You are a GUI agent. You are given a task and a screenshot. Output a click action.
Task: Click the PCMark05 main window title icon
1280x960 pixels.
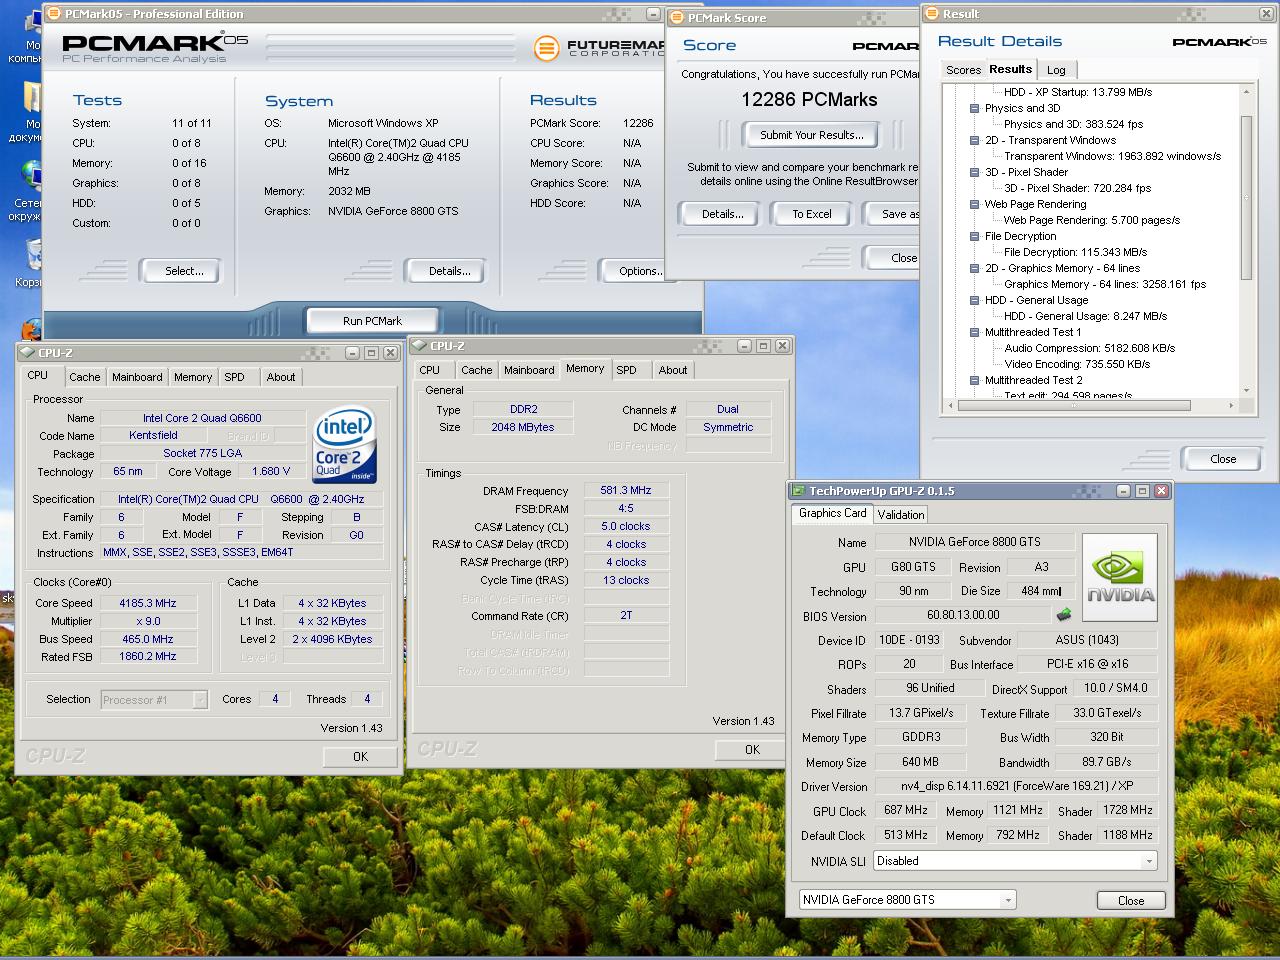[x=53, y=14]
